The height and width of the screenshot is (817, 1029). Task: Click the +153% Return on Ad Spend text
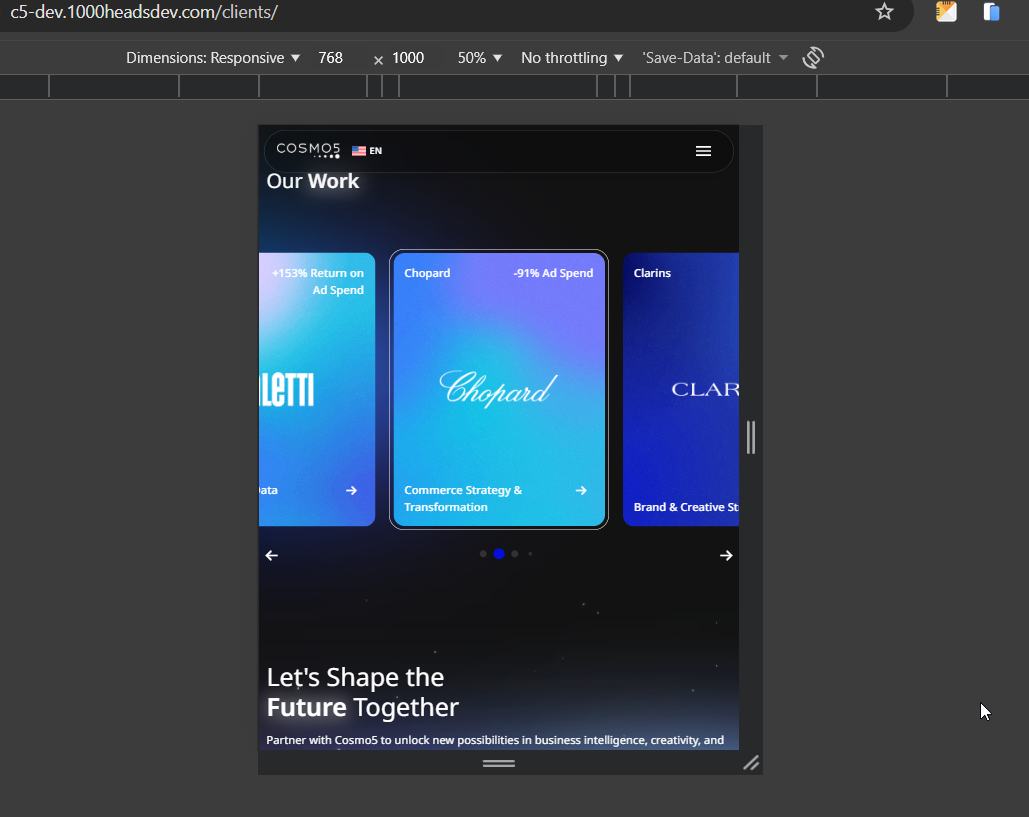pyautogui.click(x=318, y=282)
